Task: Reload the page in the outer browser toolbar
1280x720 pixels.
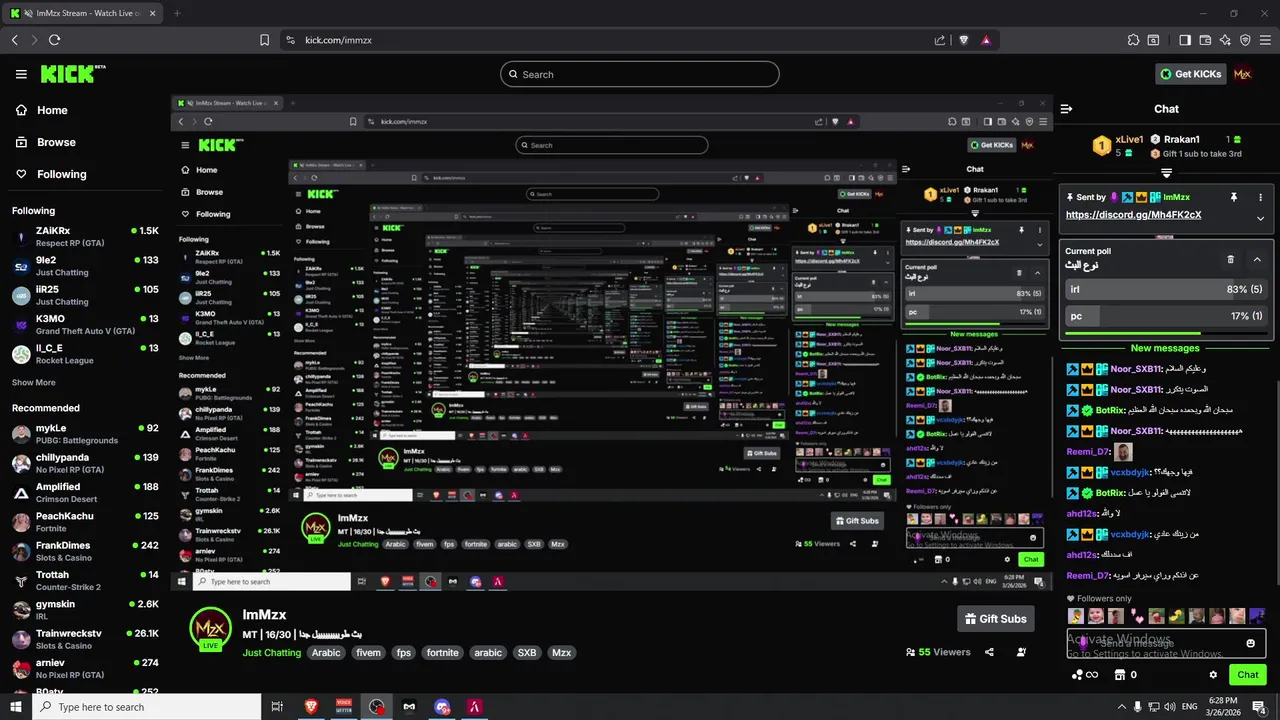Action: (54, 40)
